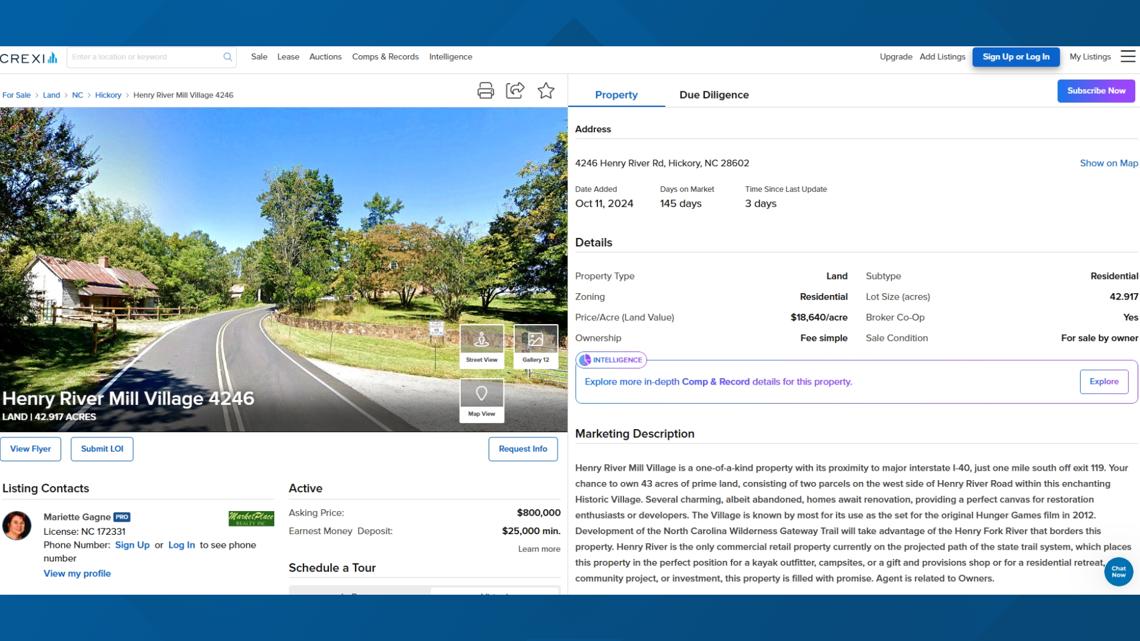Viewport: 1140px width, 641px height.
Task: Click the search magnifier icon
Action: pos(227,57)
